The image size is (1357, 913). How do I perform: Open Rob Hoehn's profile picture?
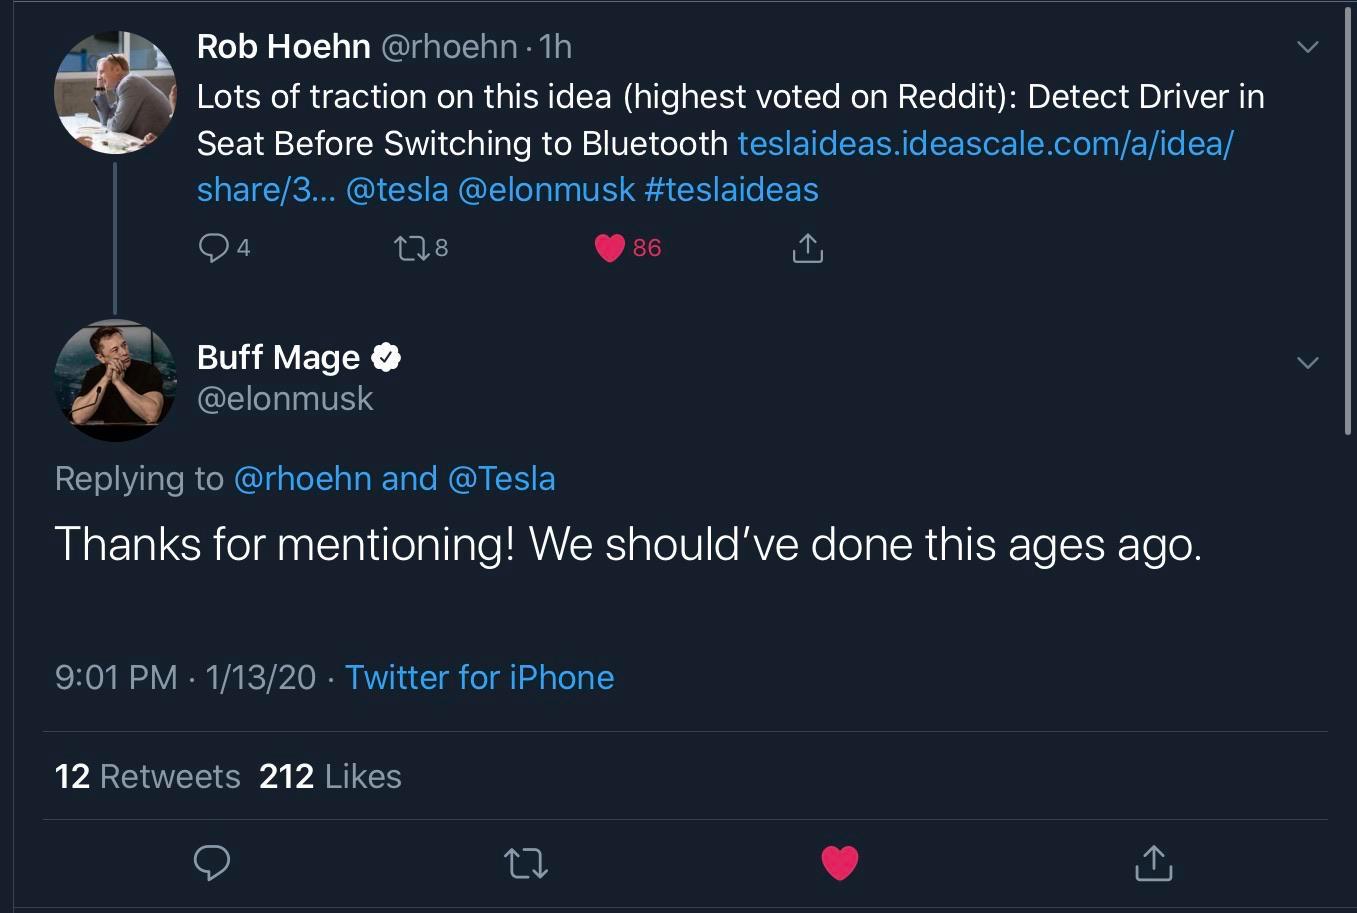115,92
